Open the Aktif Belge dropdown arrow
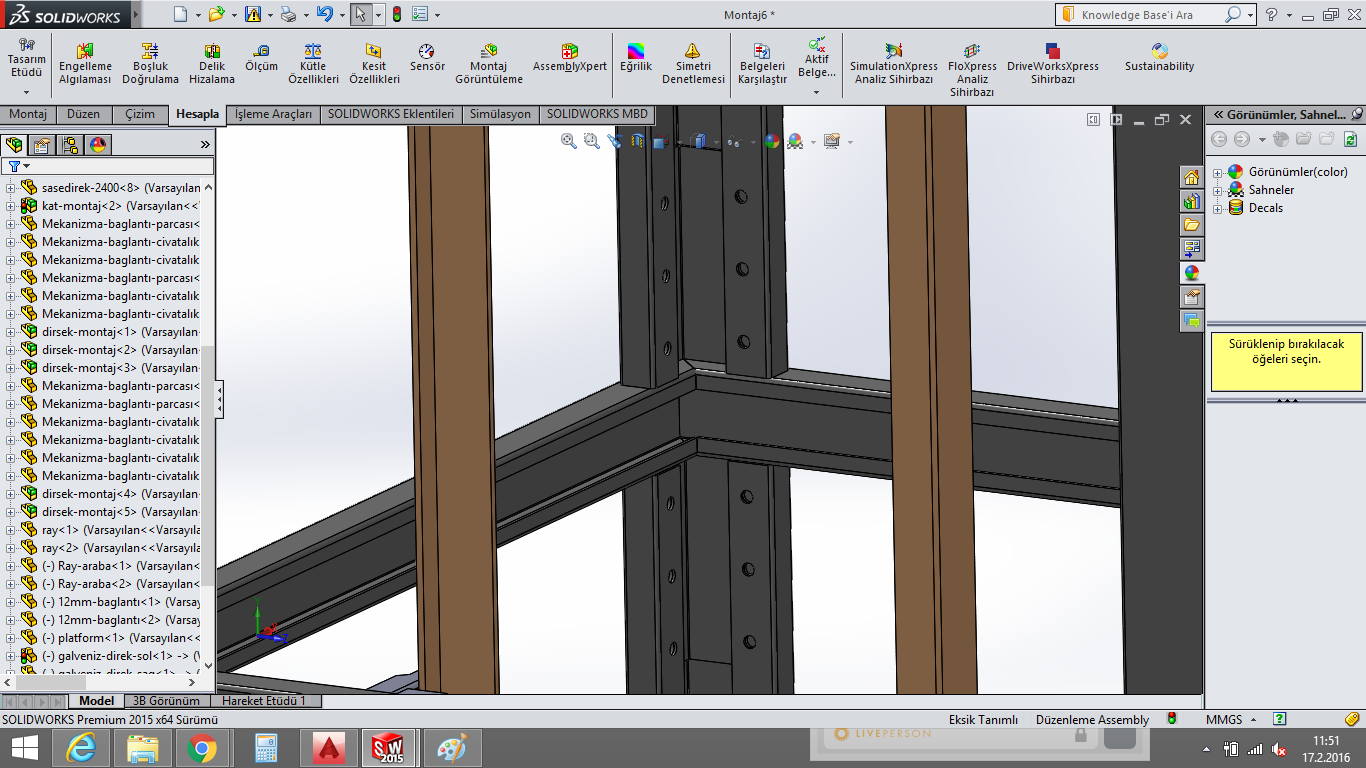 [x=816, y=93]
